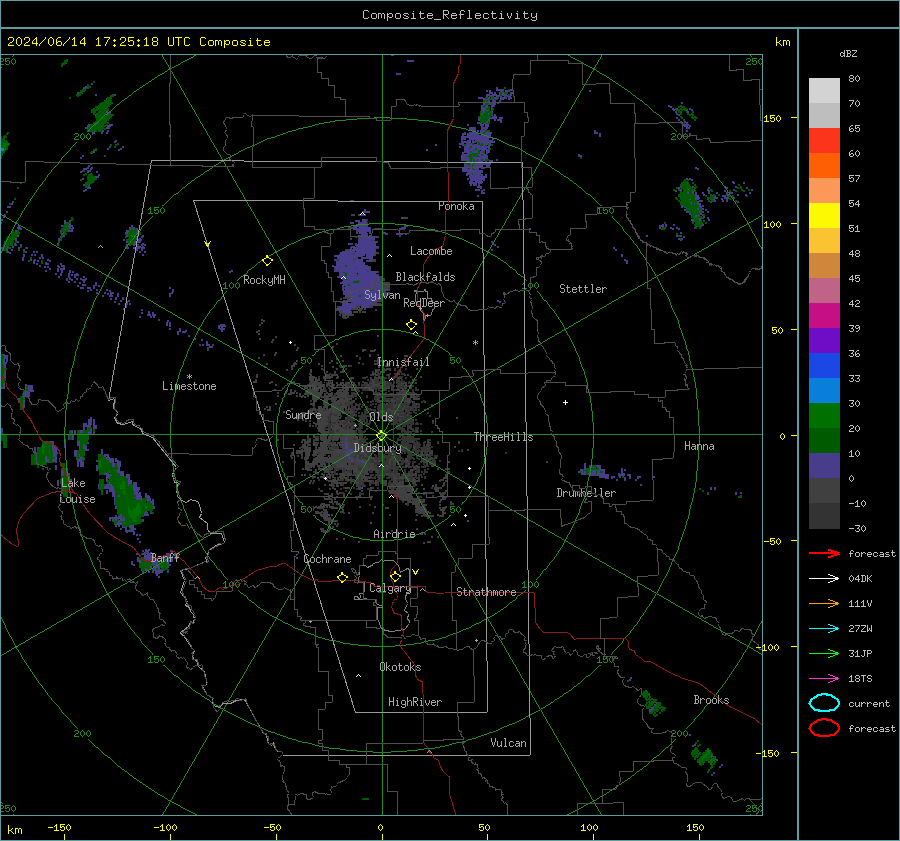
Task: Select the white 04DK arrow legend symbol
Action: [824, 579]
